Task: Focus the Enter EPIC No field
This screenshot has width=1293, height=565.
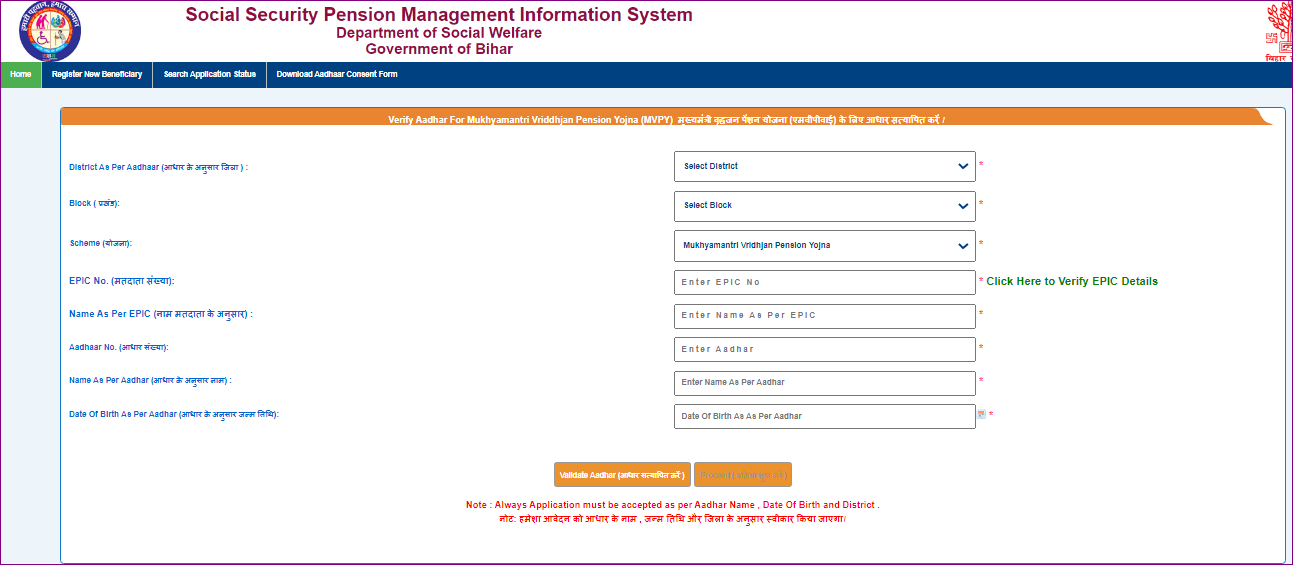Action: click(824, 283)
